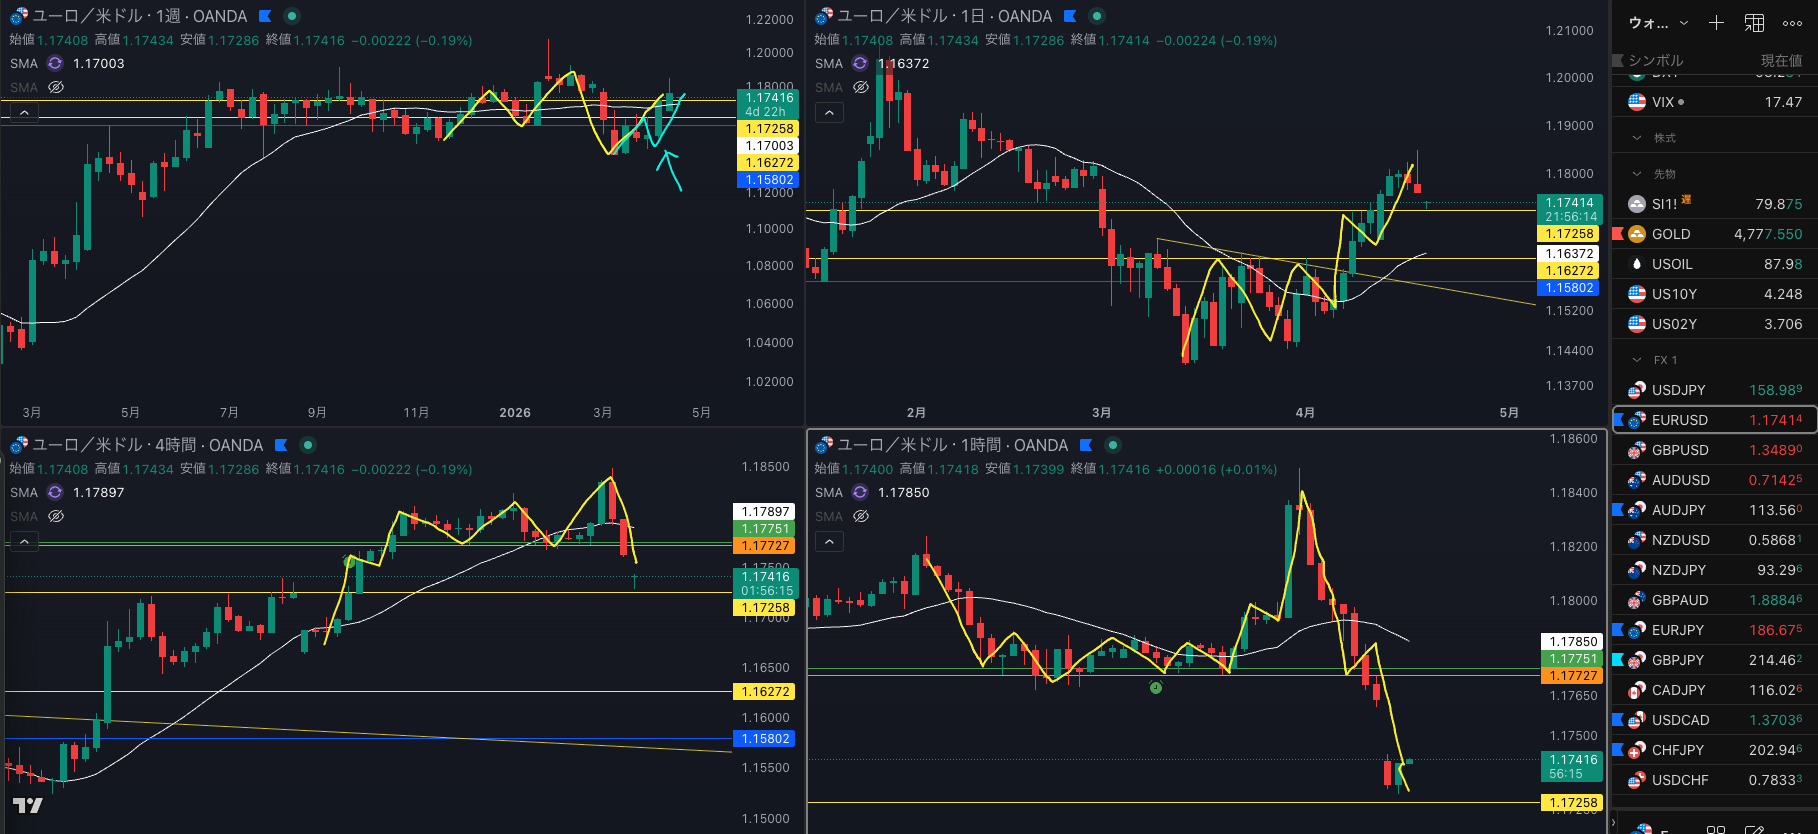This screenshot has width=1818, height=834.
Task: Collapse the 株式 section in the watchlist
Action: (1637, 138)
